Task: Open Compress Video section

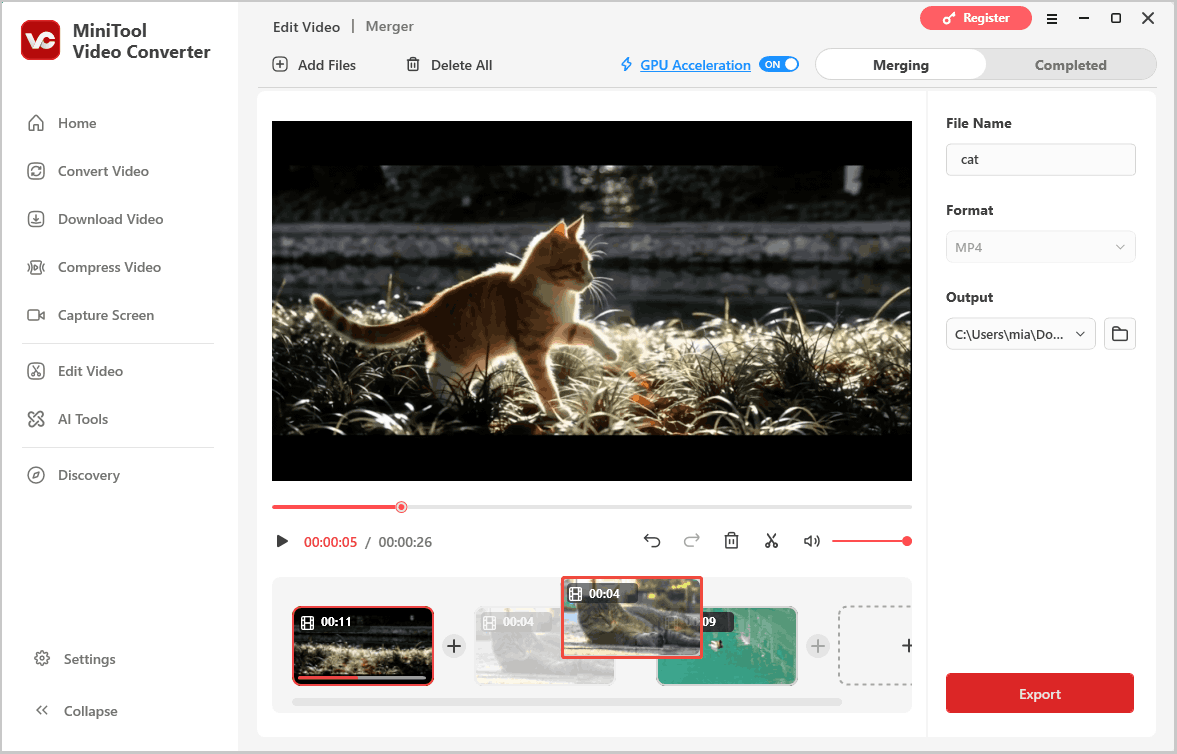Action: tap(94, 267)
